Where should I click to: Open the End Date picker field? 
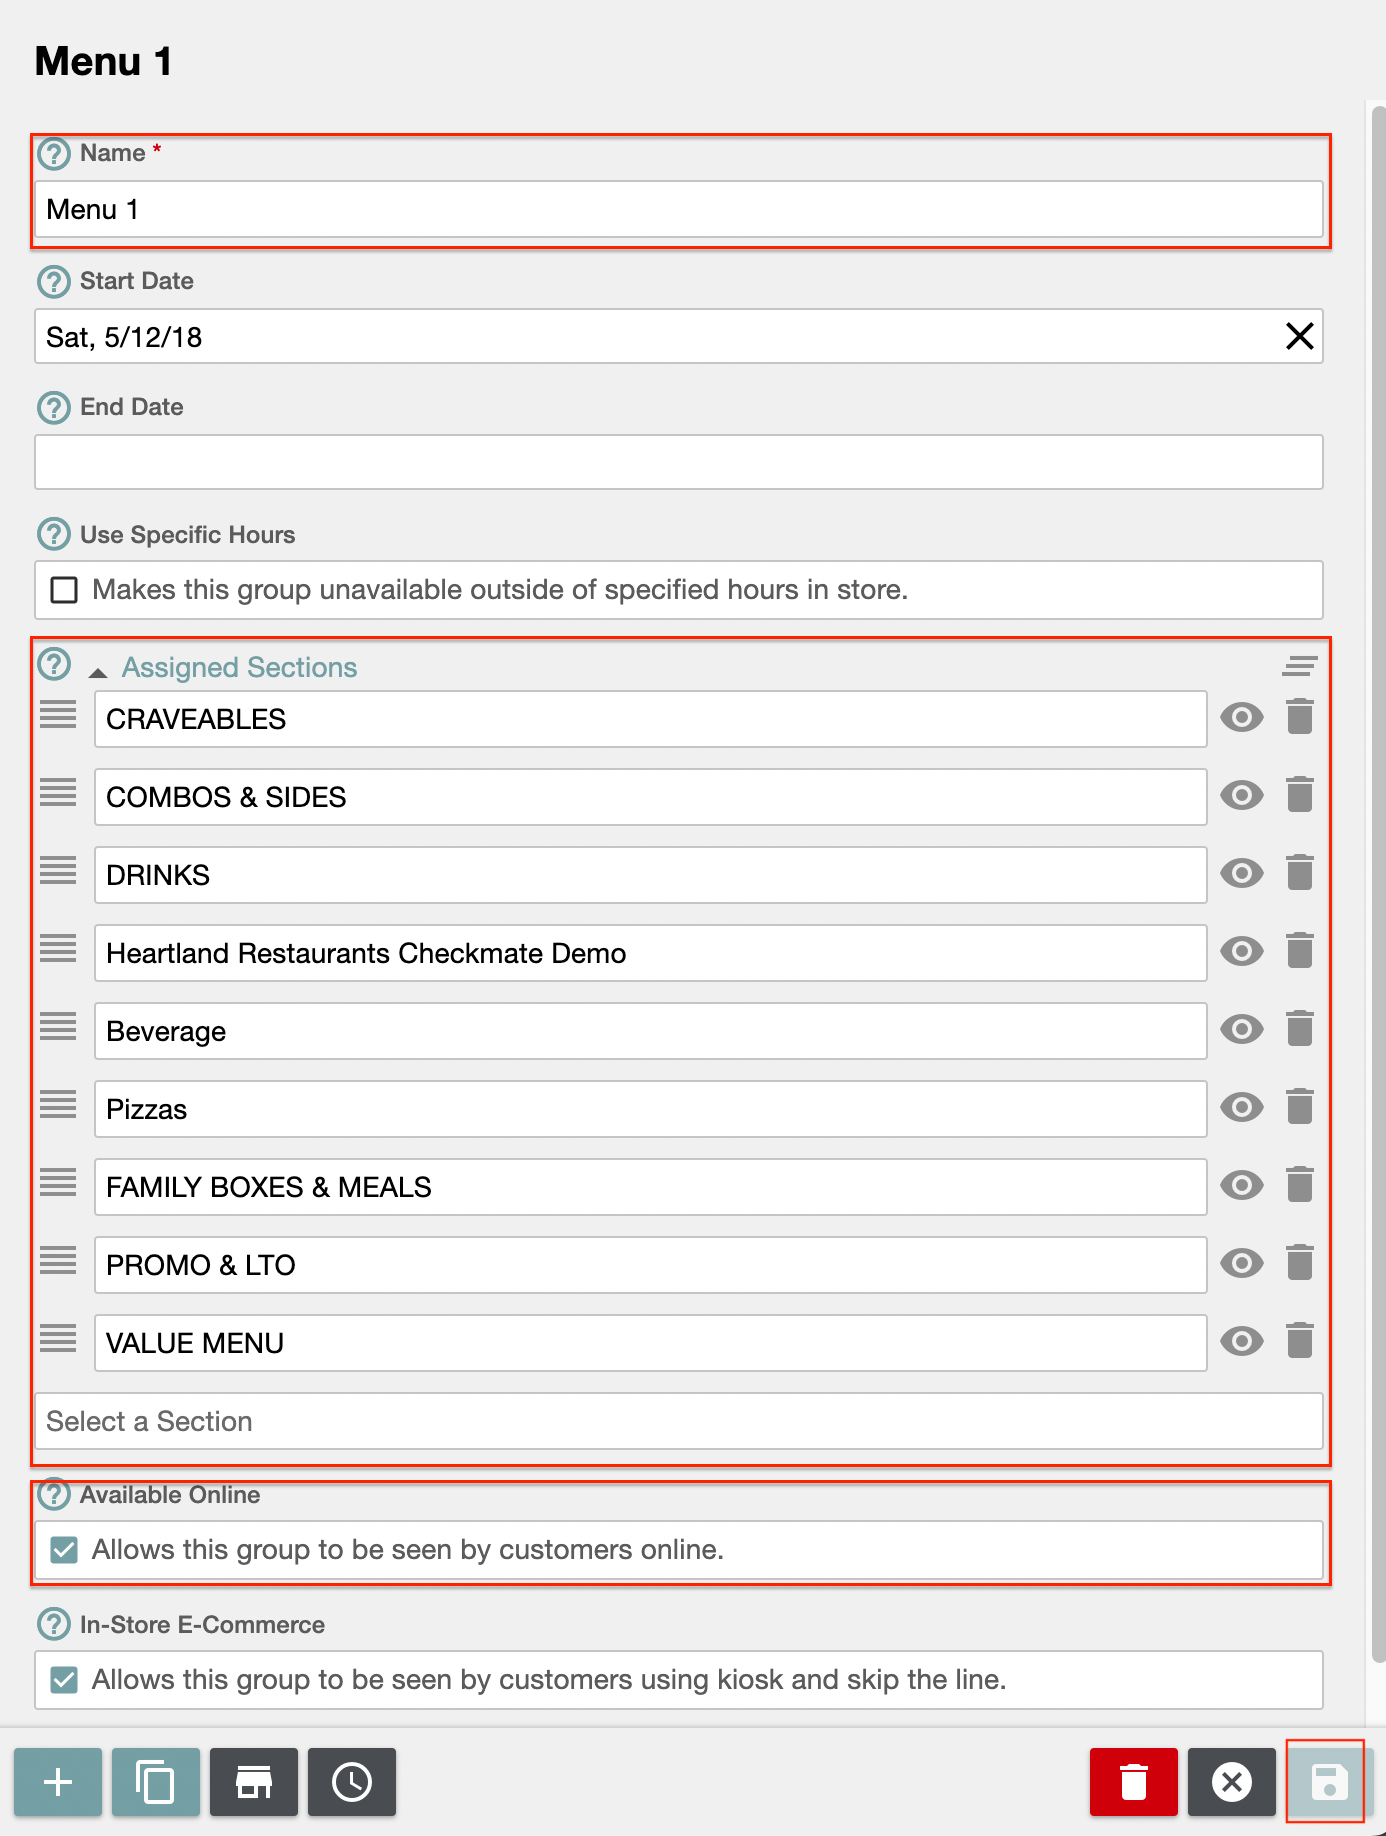(678, 462)
